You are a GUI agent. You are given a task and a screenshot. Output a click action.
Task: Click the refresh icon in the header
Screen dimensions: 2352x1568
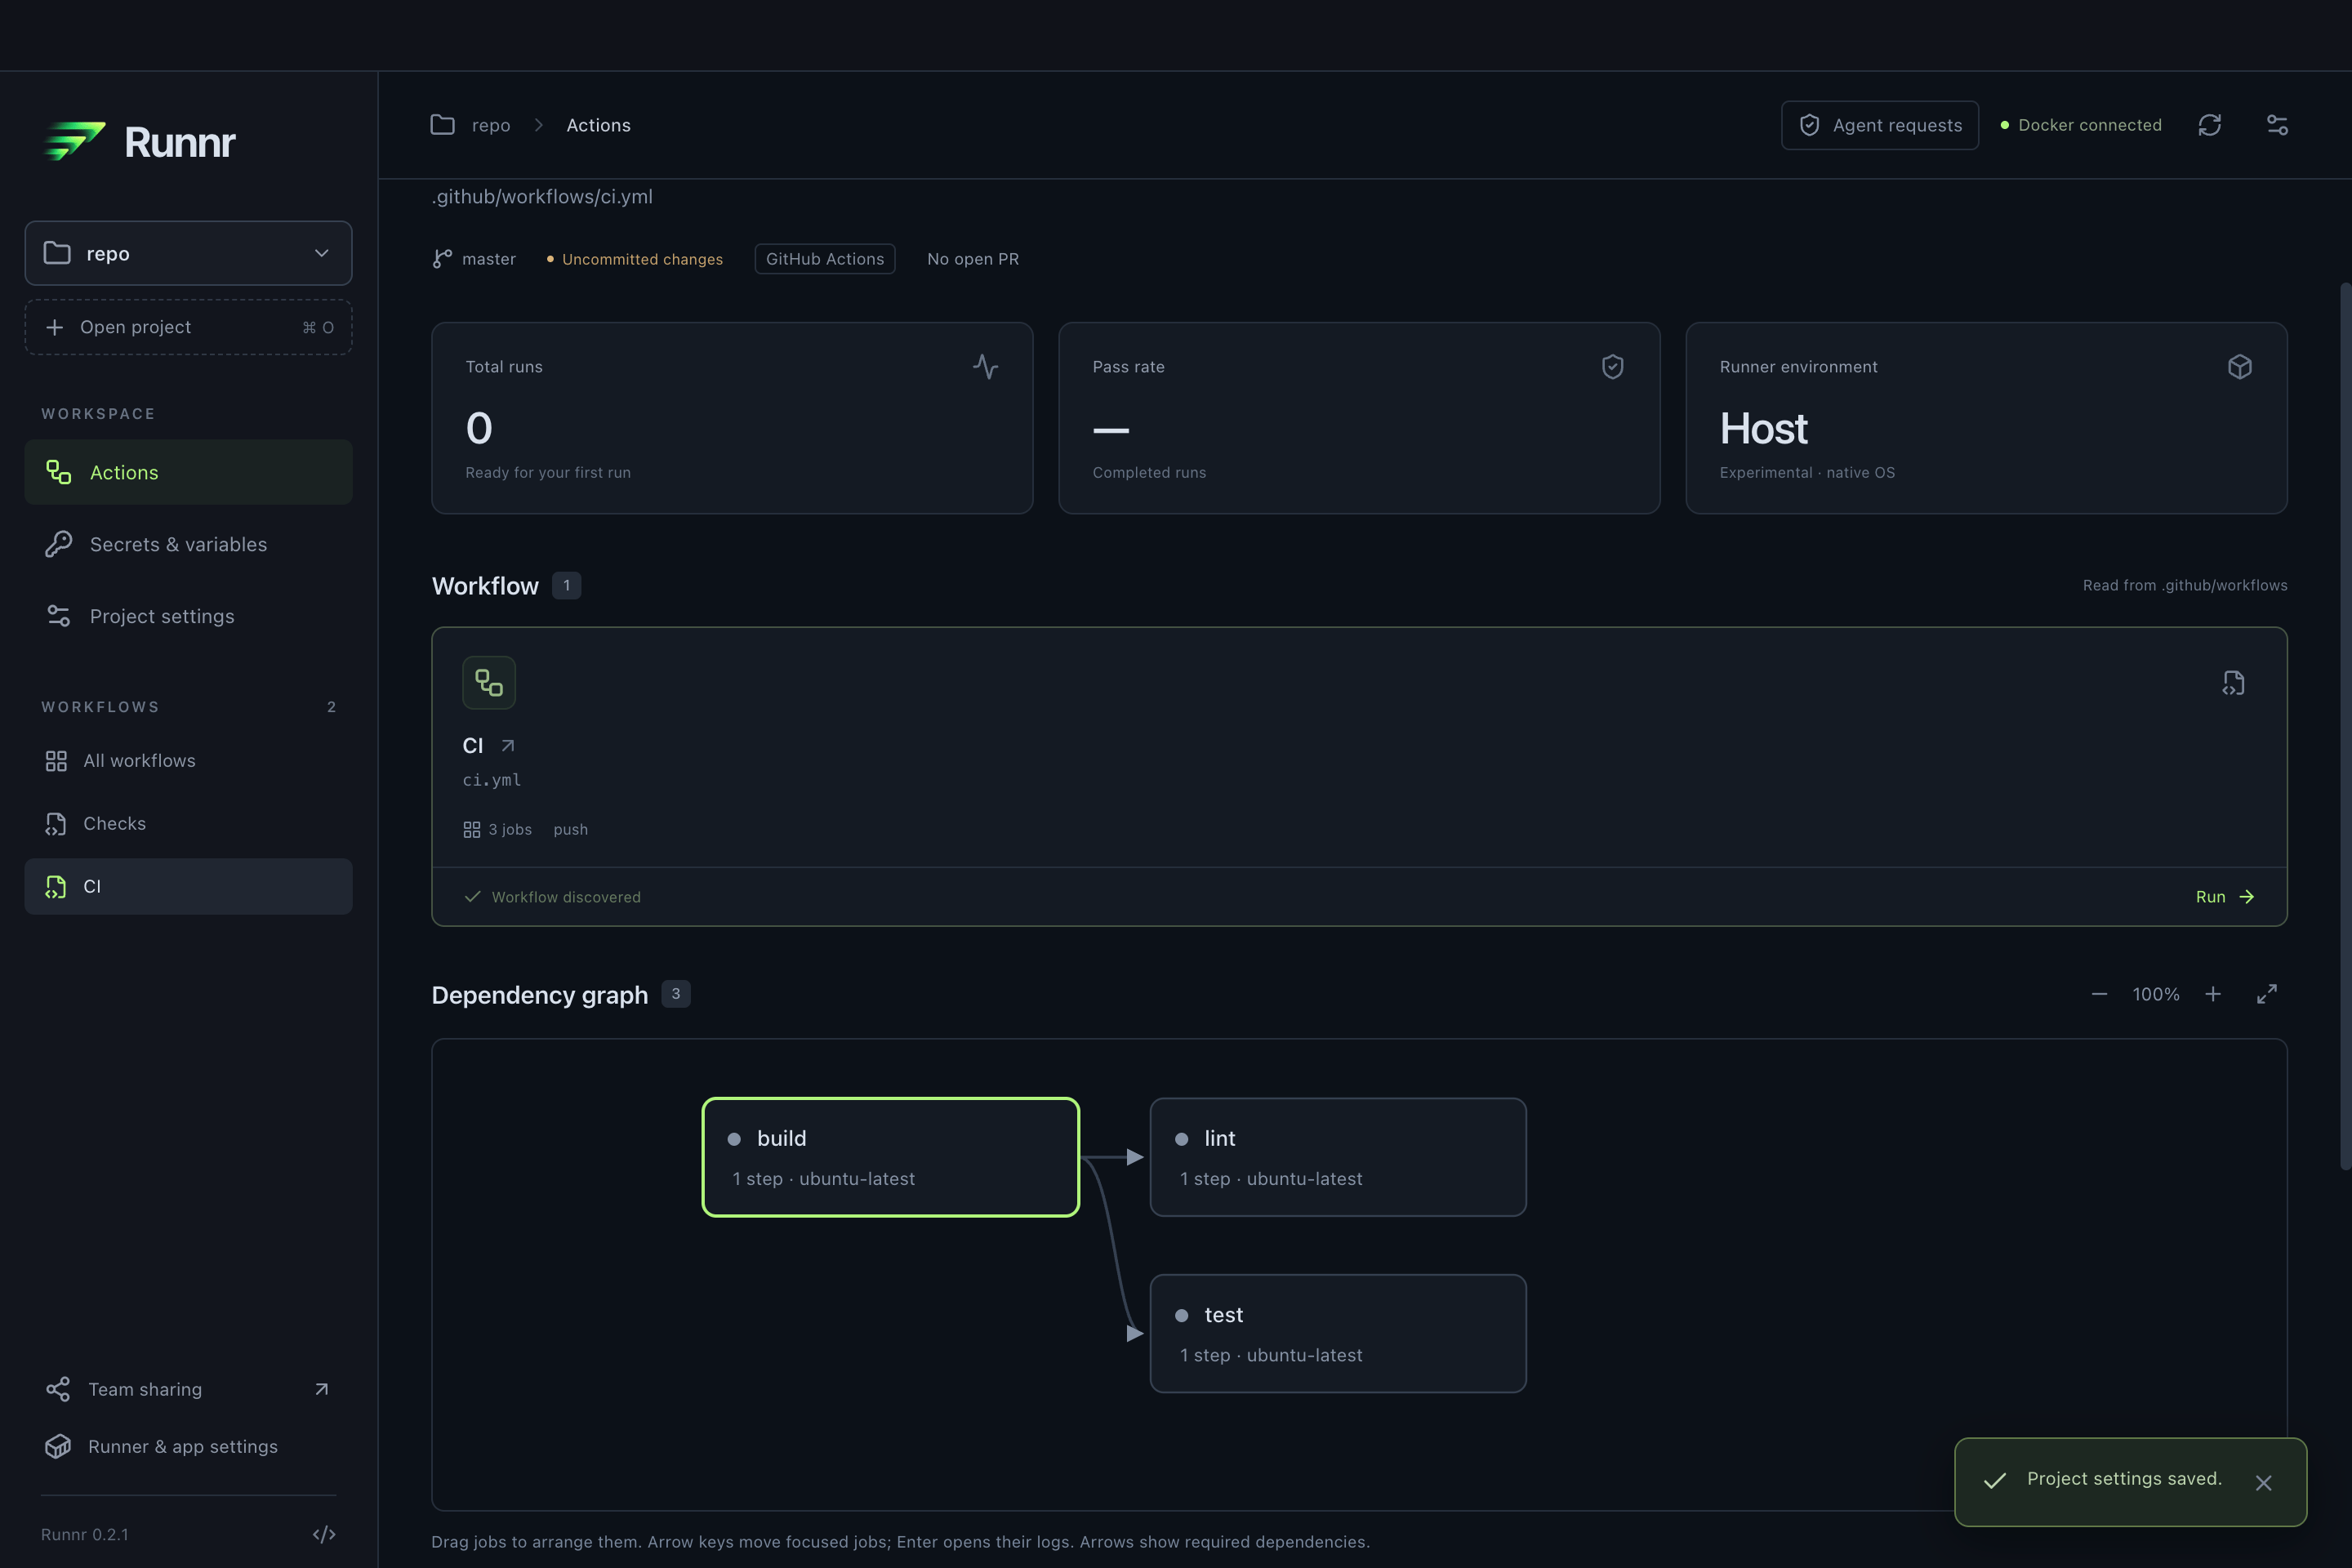click(2209, 125)
